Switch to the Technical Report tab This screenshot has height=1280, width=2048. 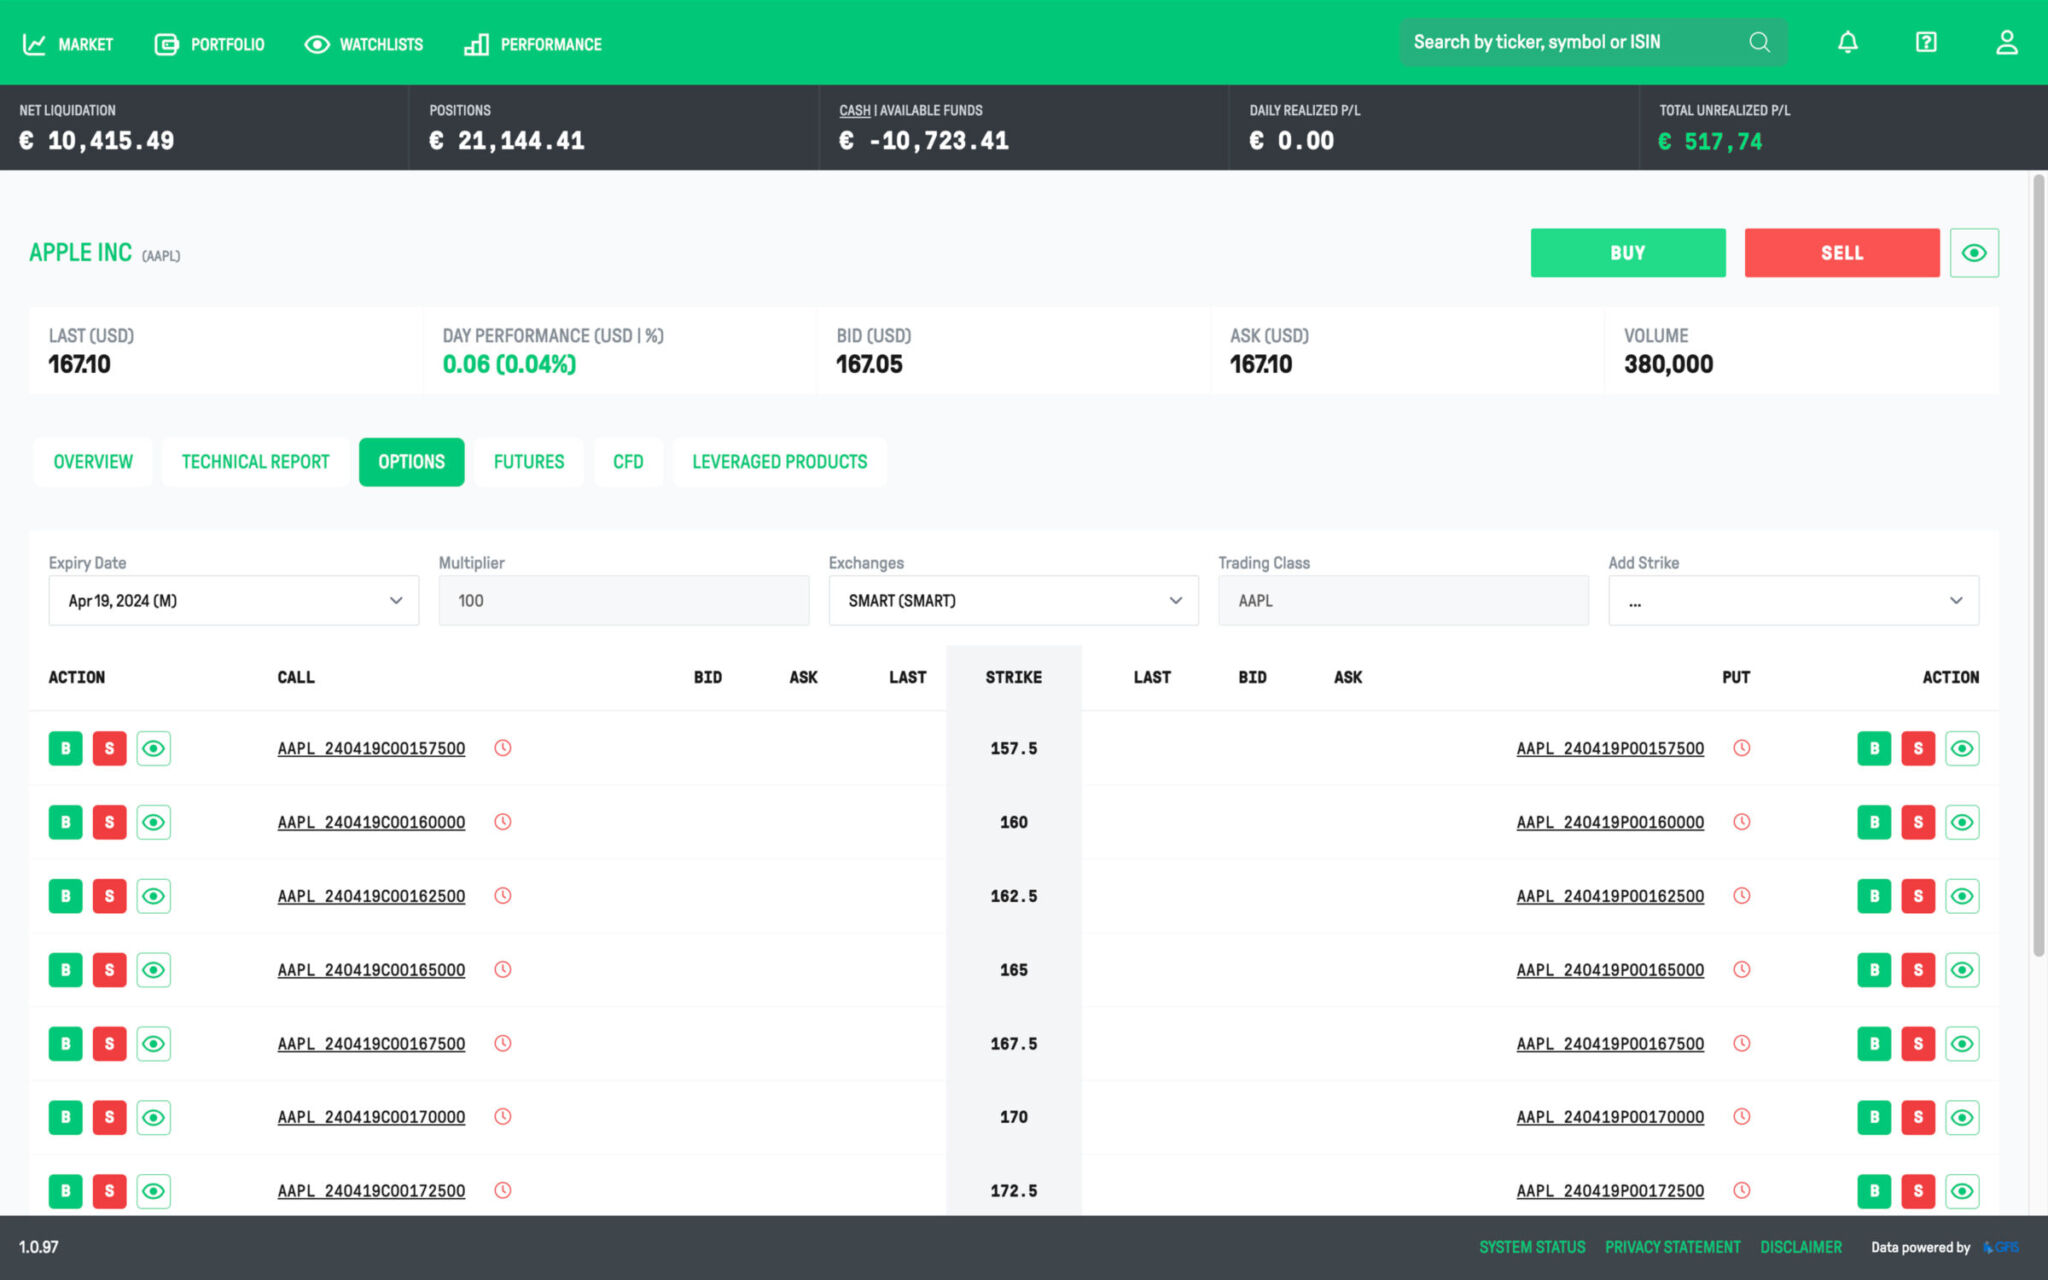[255, 461]
